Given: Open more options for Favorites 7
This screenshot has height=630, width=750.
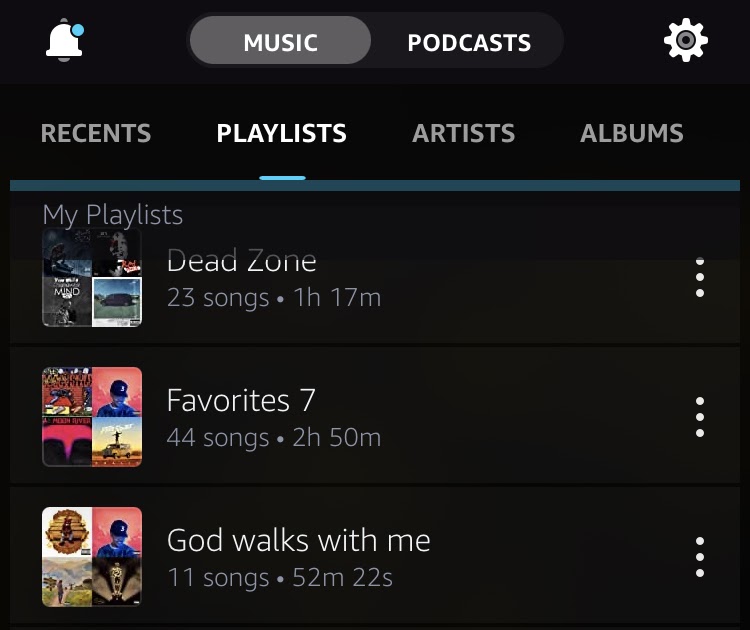Looking at the screenshot, I should tap(700, 416).
